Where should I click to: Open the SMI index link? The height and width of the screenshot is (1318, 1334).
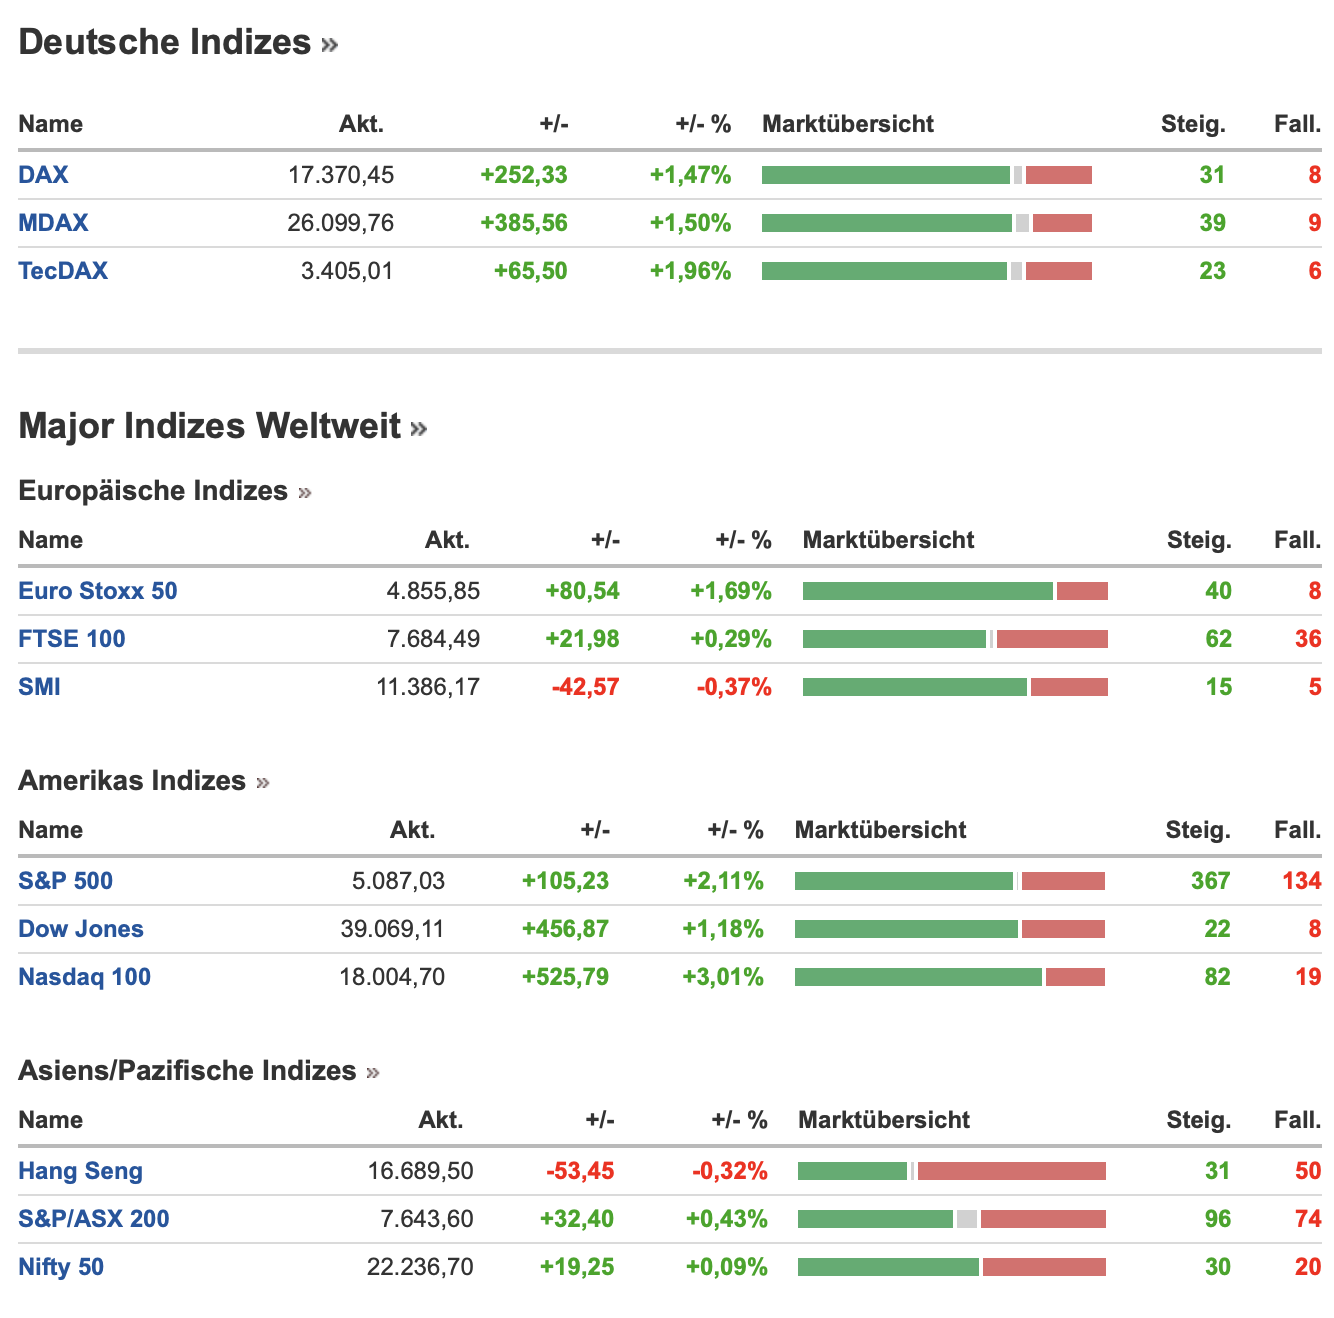[39, 687]
